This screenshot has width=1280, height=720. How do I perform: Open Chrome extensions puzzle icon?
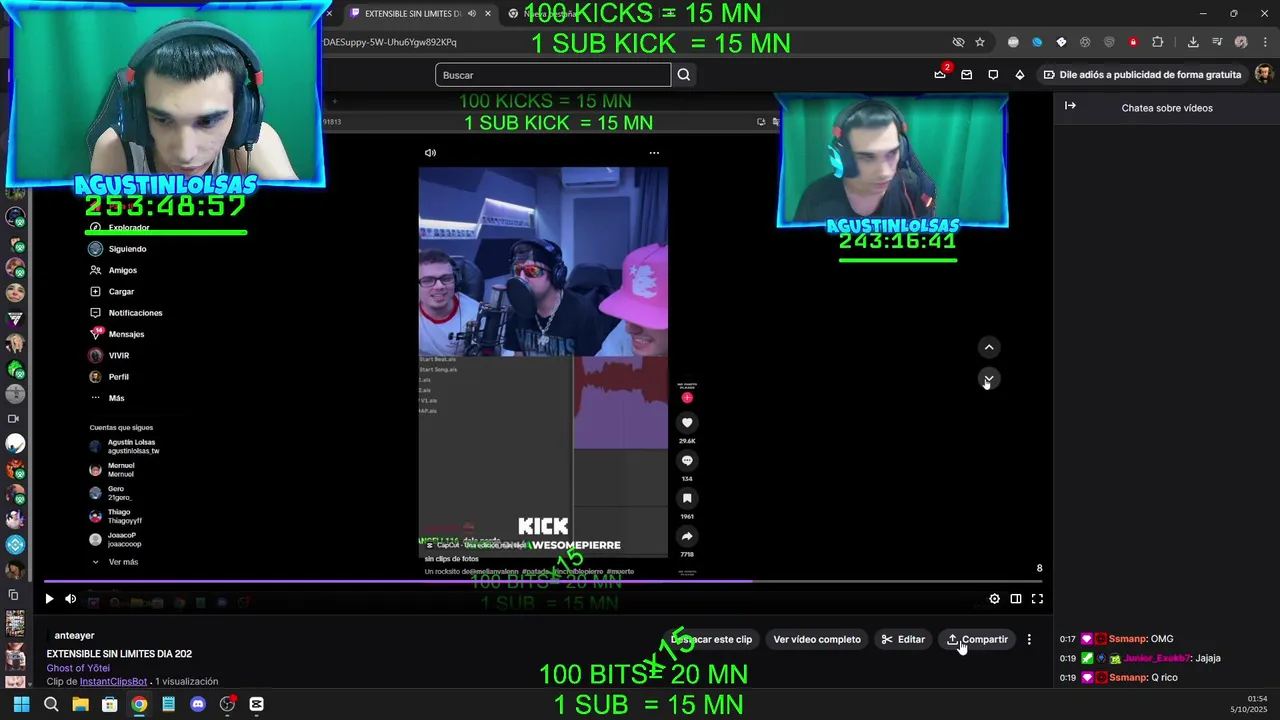coord(1157,42)
